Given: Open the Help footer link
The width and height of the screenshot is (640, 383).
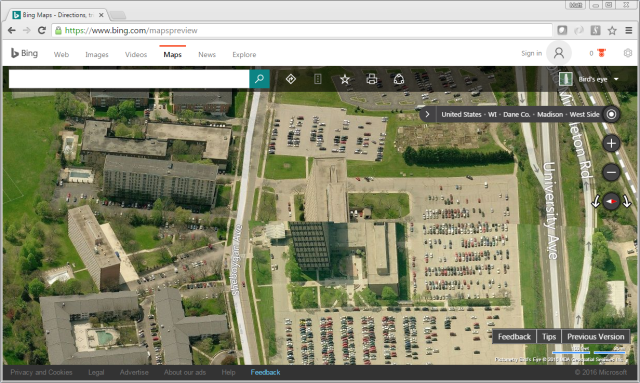Looking at the screenshot, I should click(x=228, y=372).
